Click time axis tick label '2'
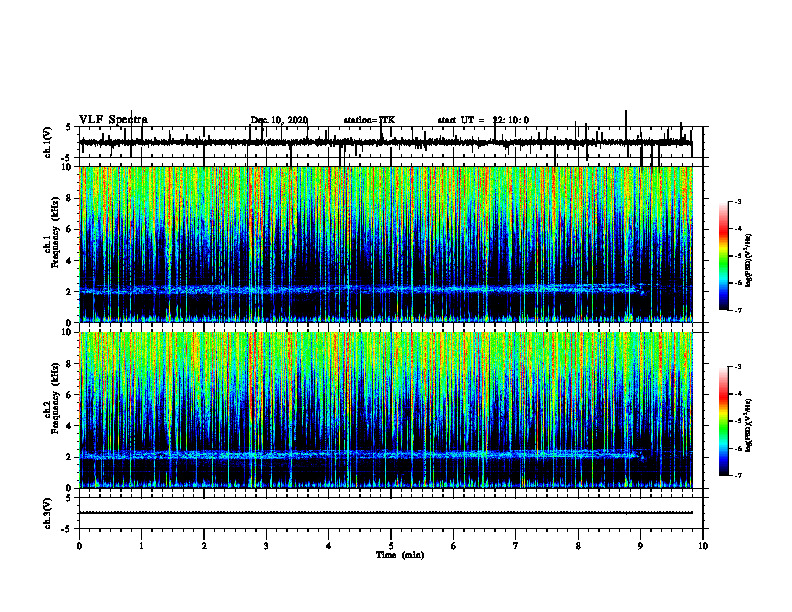 pos(204,546)
